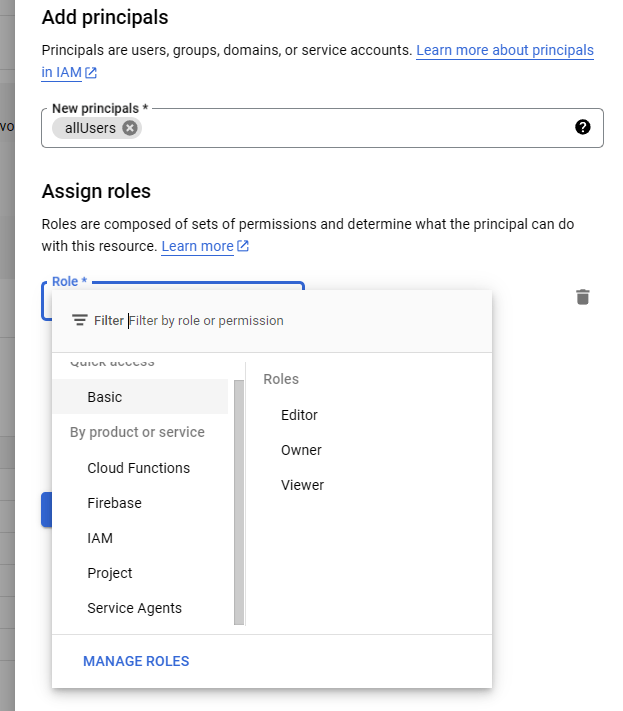The image size is (623, 711).
Task: Choose the Cloud Functions category
Action: [138, 468]
